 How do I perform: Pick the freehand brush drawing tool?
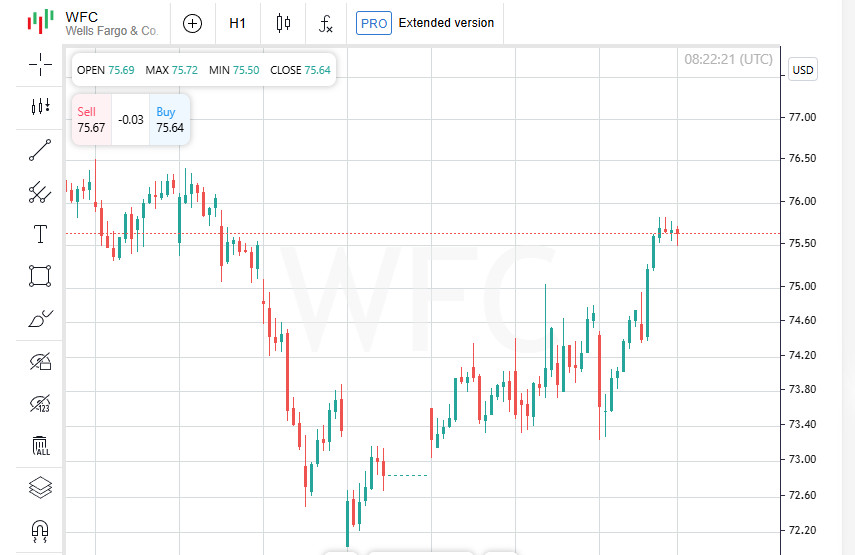pyautogui.click(x=40, y=319)
